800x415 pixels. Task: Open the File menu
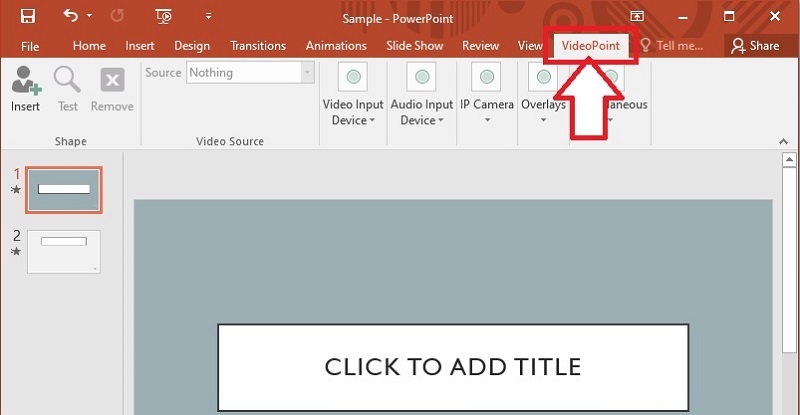coord(30,46)
